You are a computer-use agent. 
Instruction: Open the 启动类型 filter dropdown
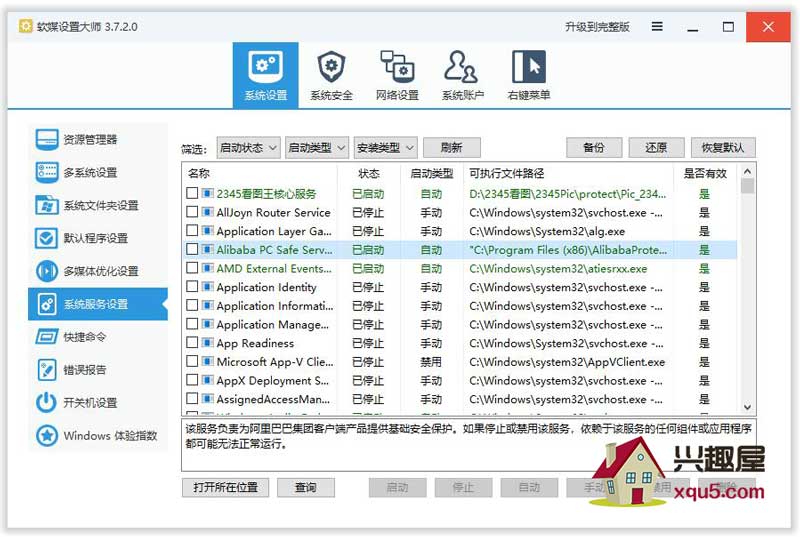(x=316, y=148)
